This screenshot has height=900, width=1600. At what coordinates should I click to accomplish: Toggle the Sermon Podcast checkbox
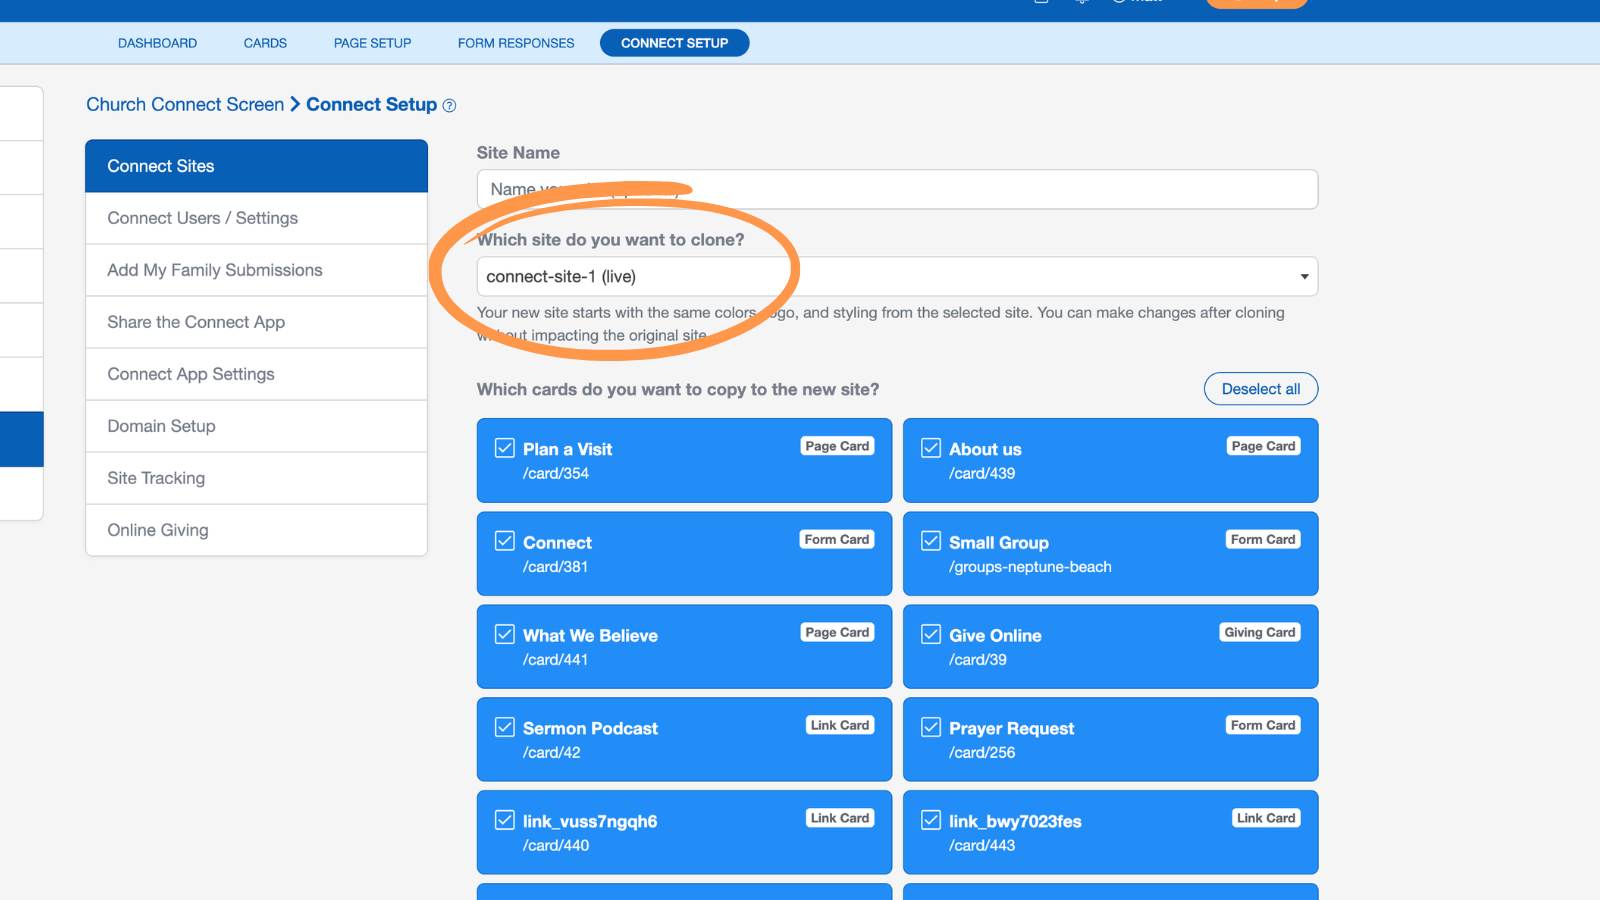505,727
